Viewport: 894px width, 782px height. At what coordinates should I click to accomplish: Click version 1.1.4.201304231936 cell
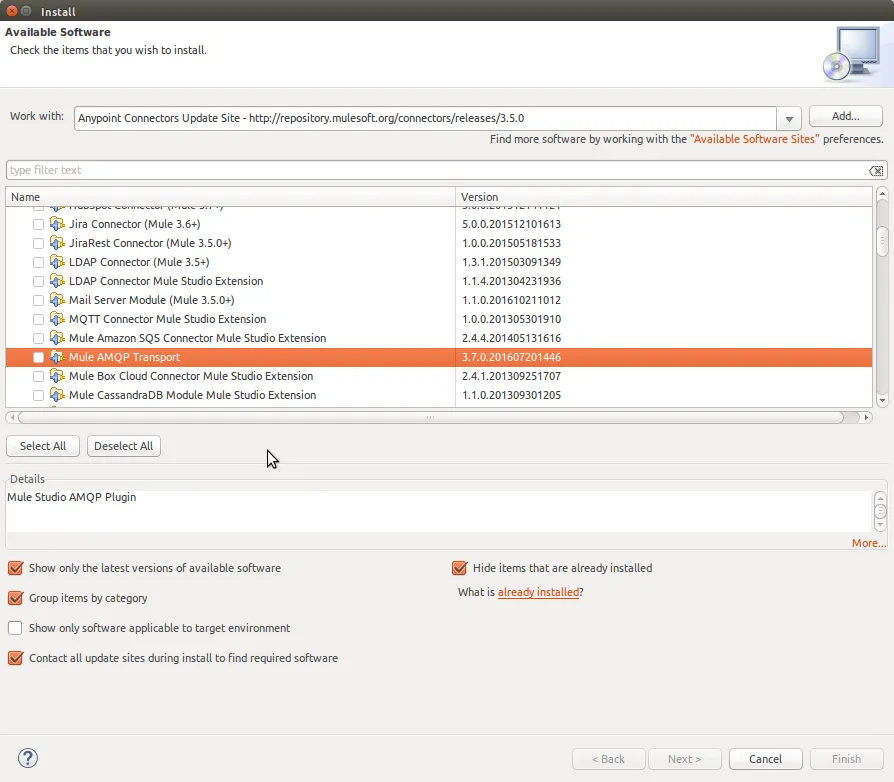511,282
